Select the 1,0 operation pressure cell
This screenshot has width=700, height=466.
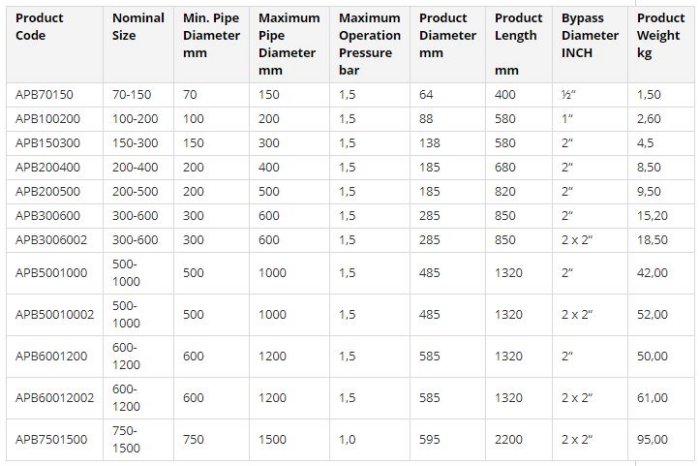click(x=348, y=440)
